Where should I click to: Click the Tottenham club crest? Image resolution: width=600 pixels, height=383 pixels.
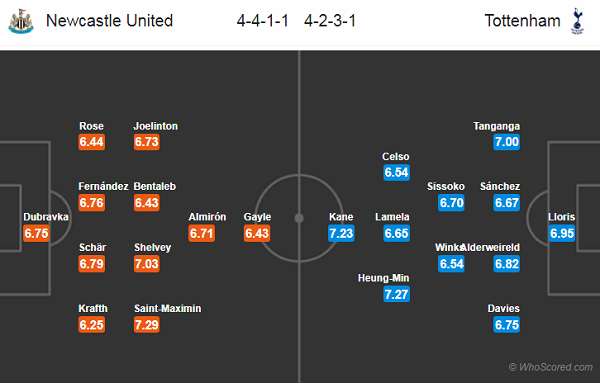point(577,21)
